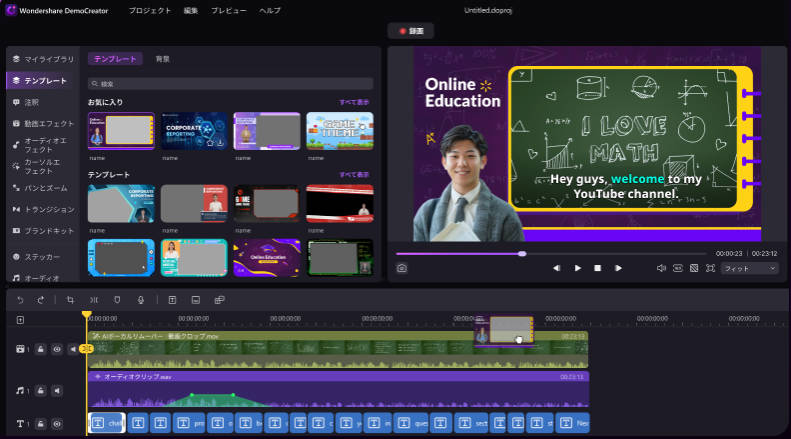Click the overlapping-windows group toolbar icon
This screenshot has height=439, width=791.
pyautogui.click(x=219, y=300)
